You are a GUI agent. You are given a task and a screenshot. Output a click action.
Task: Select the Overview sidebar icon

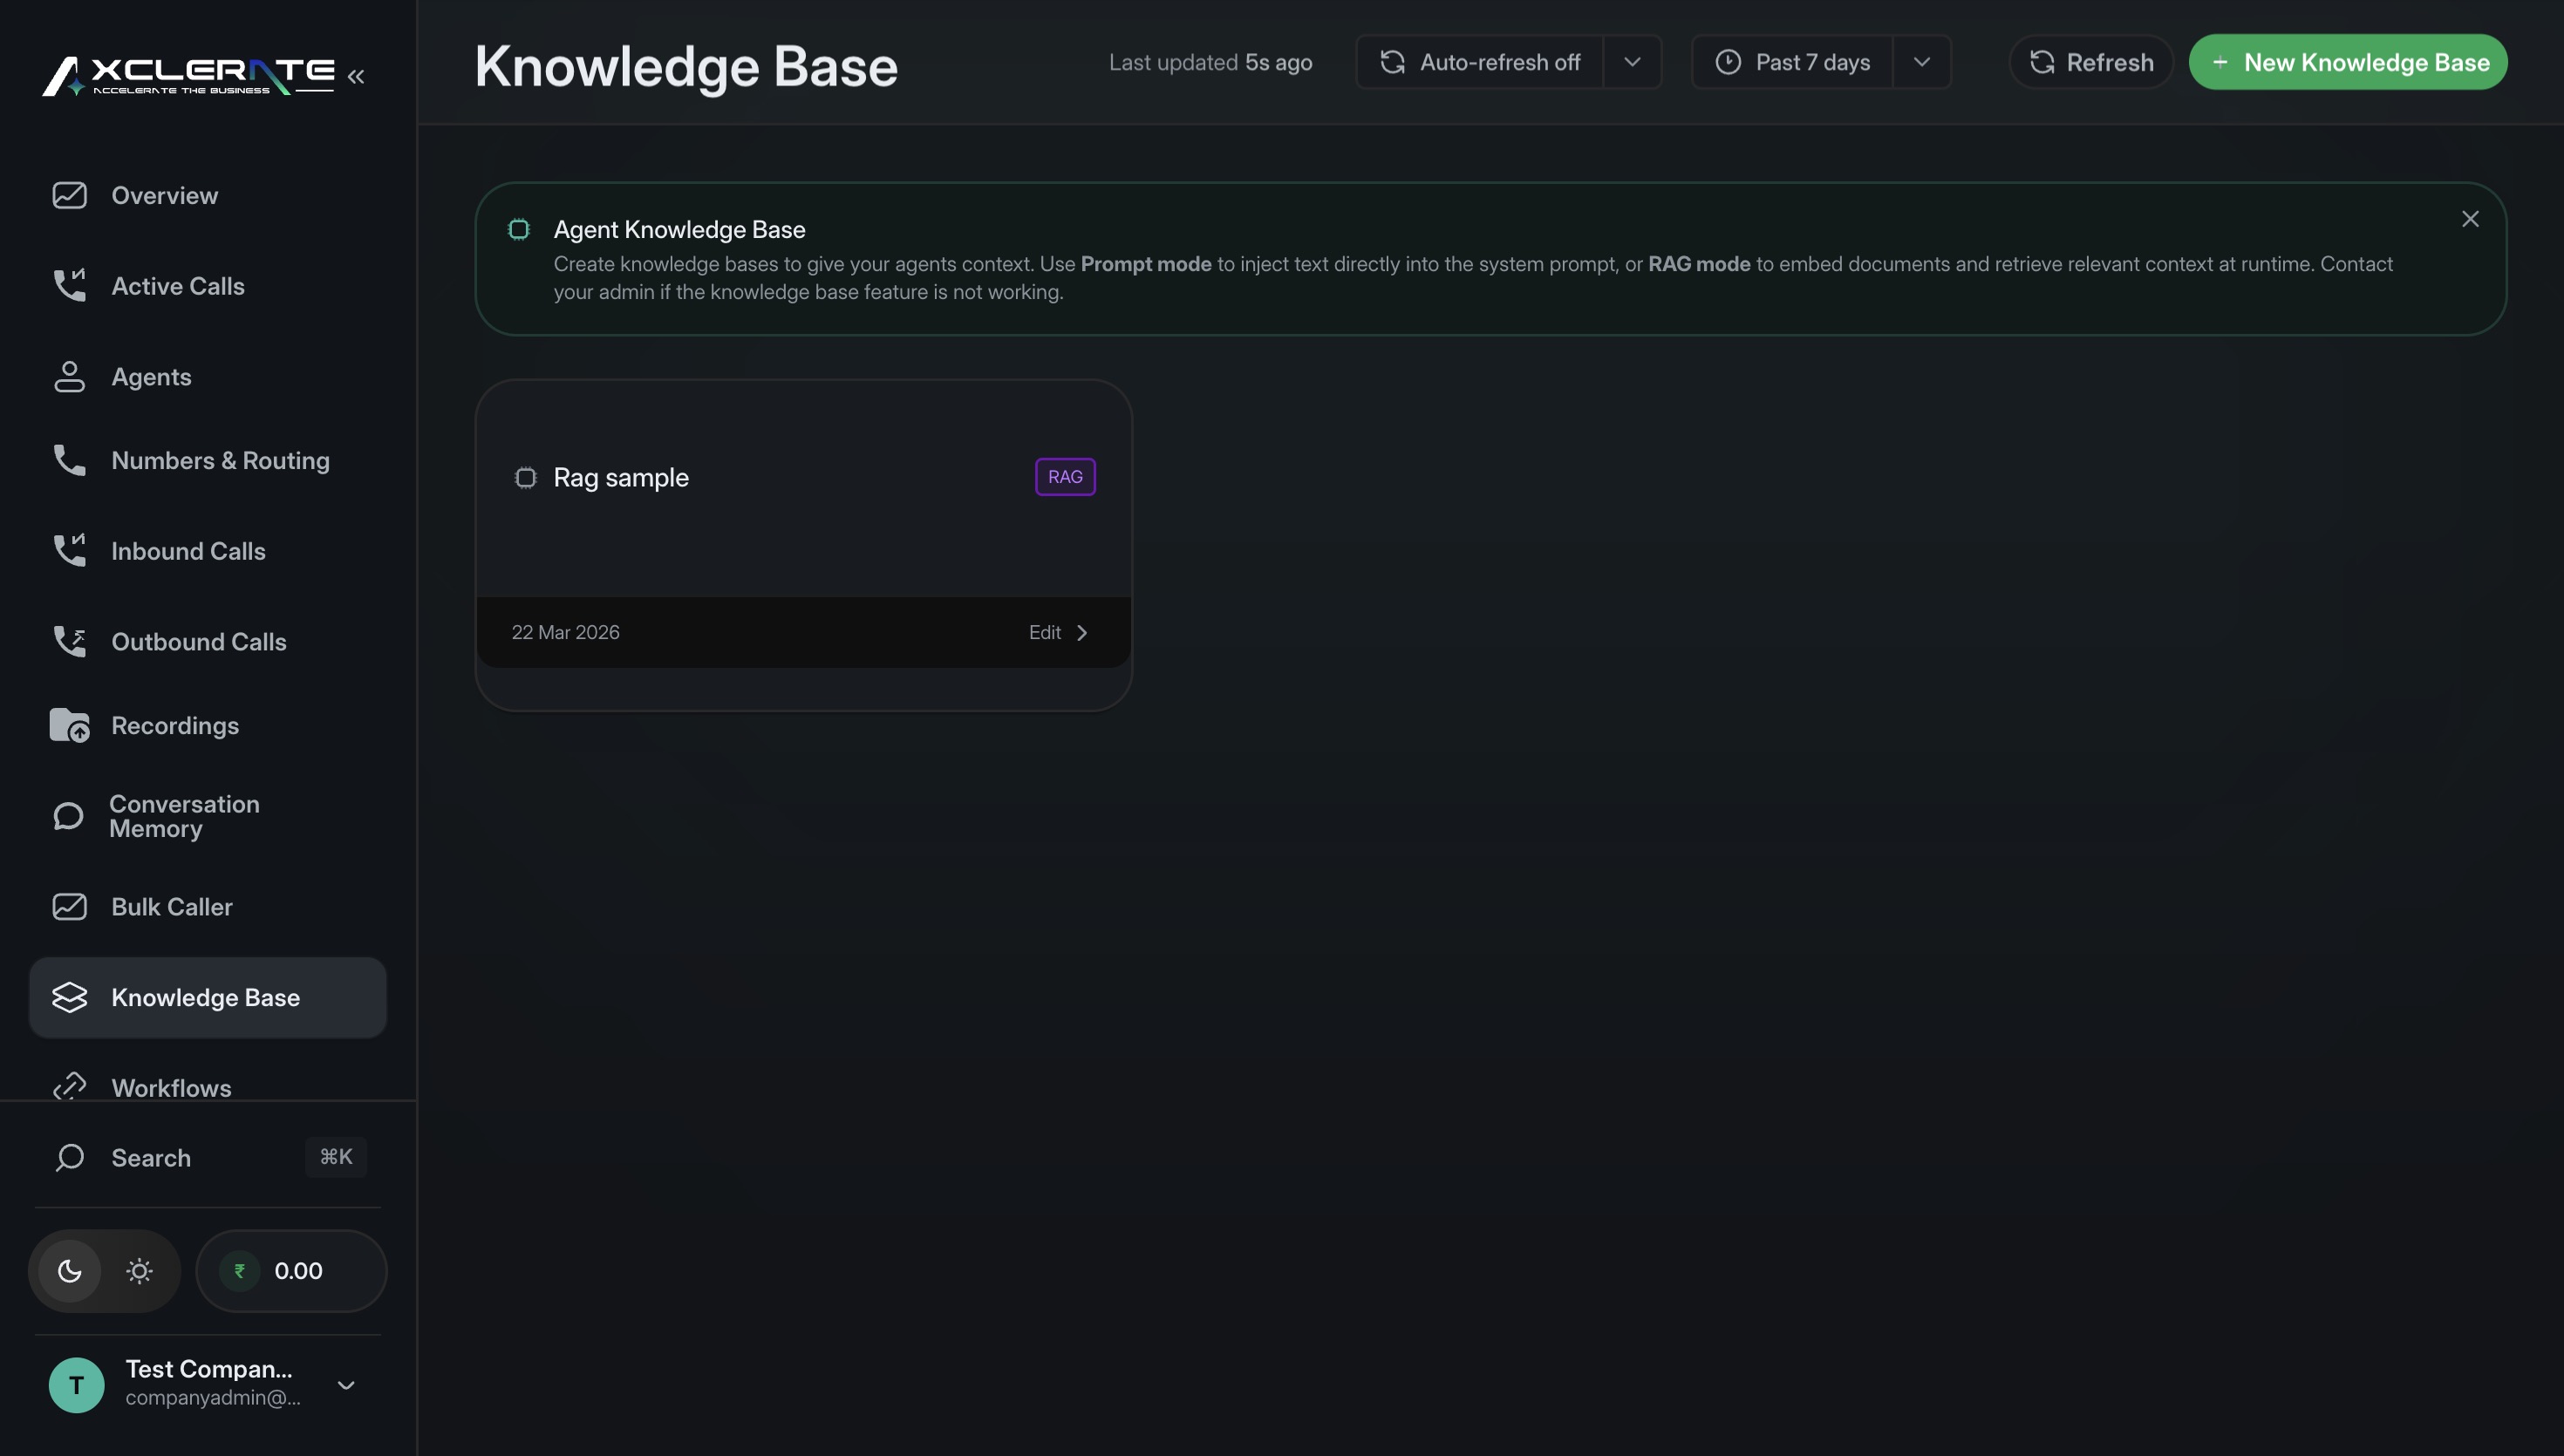tap(68, 195)
